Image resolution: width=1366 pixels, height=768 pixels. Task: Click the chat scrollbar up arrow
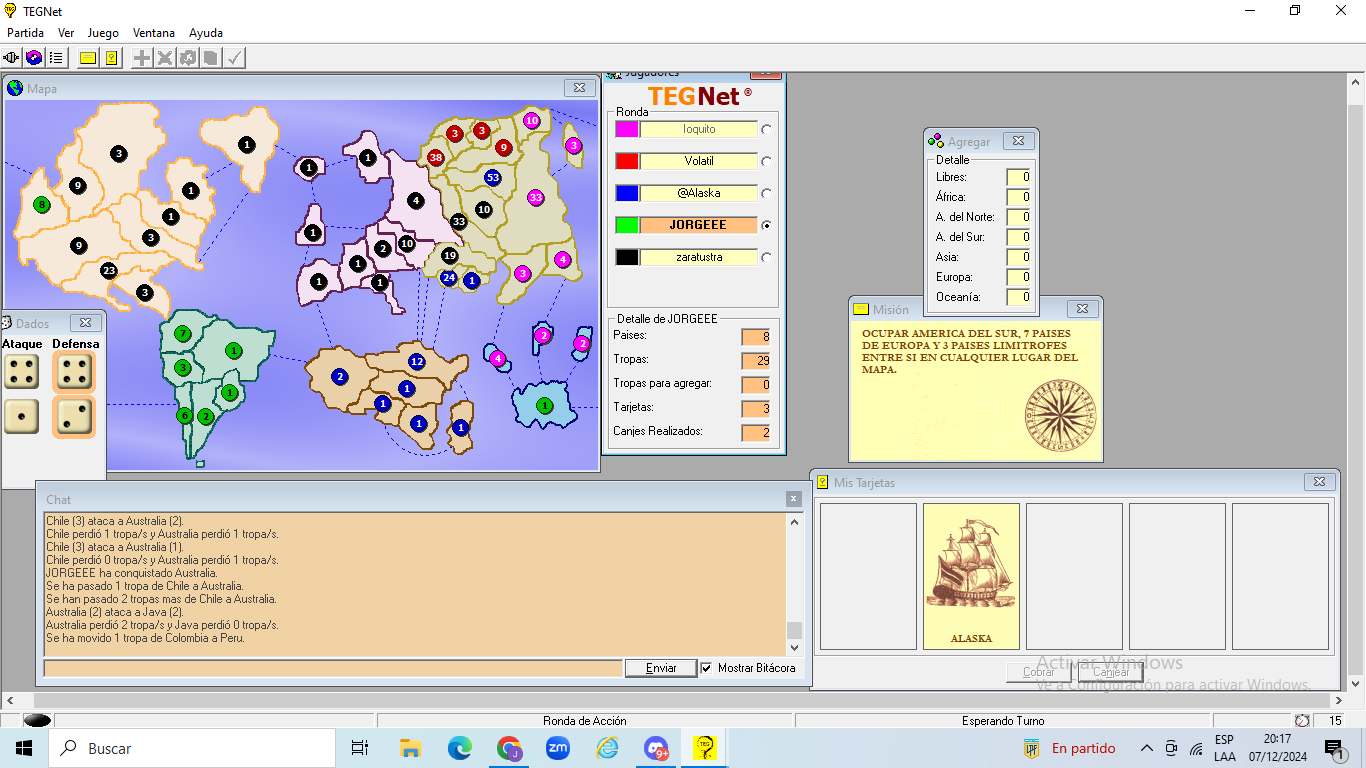click(x=795, y=521)
